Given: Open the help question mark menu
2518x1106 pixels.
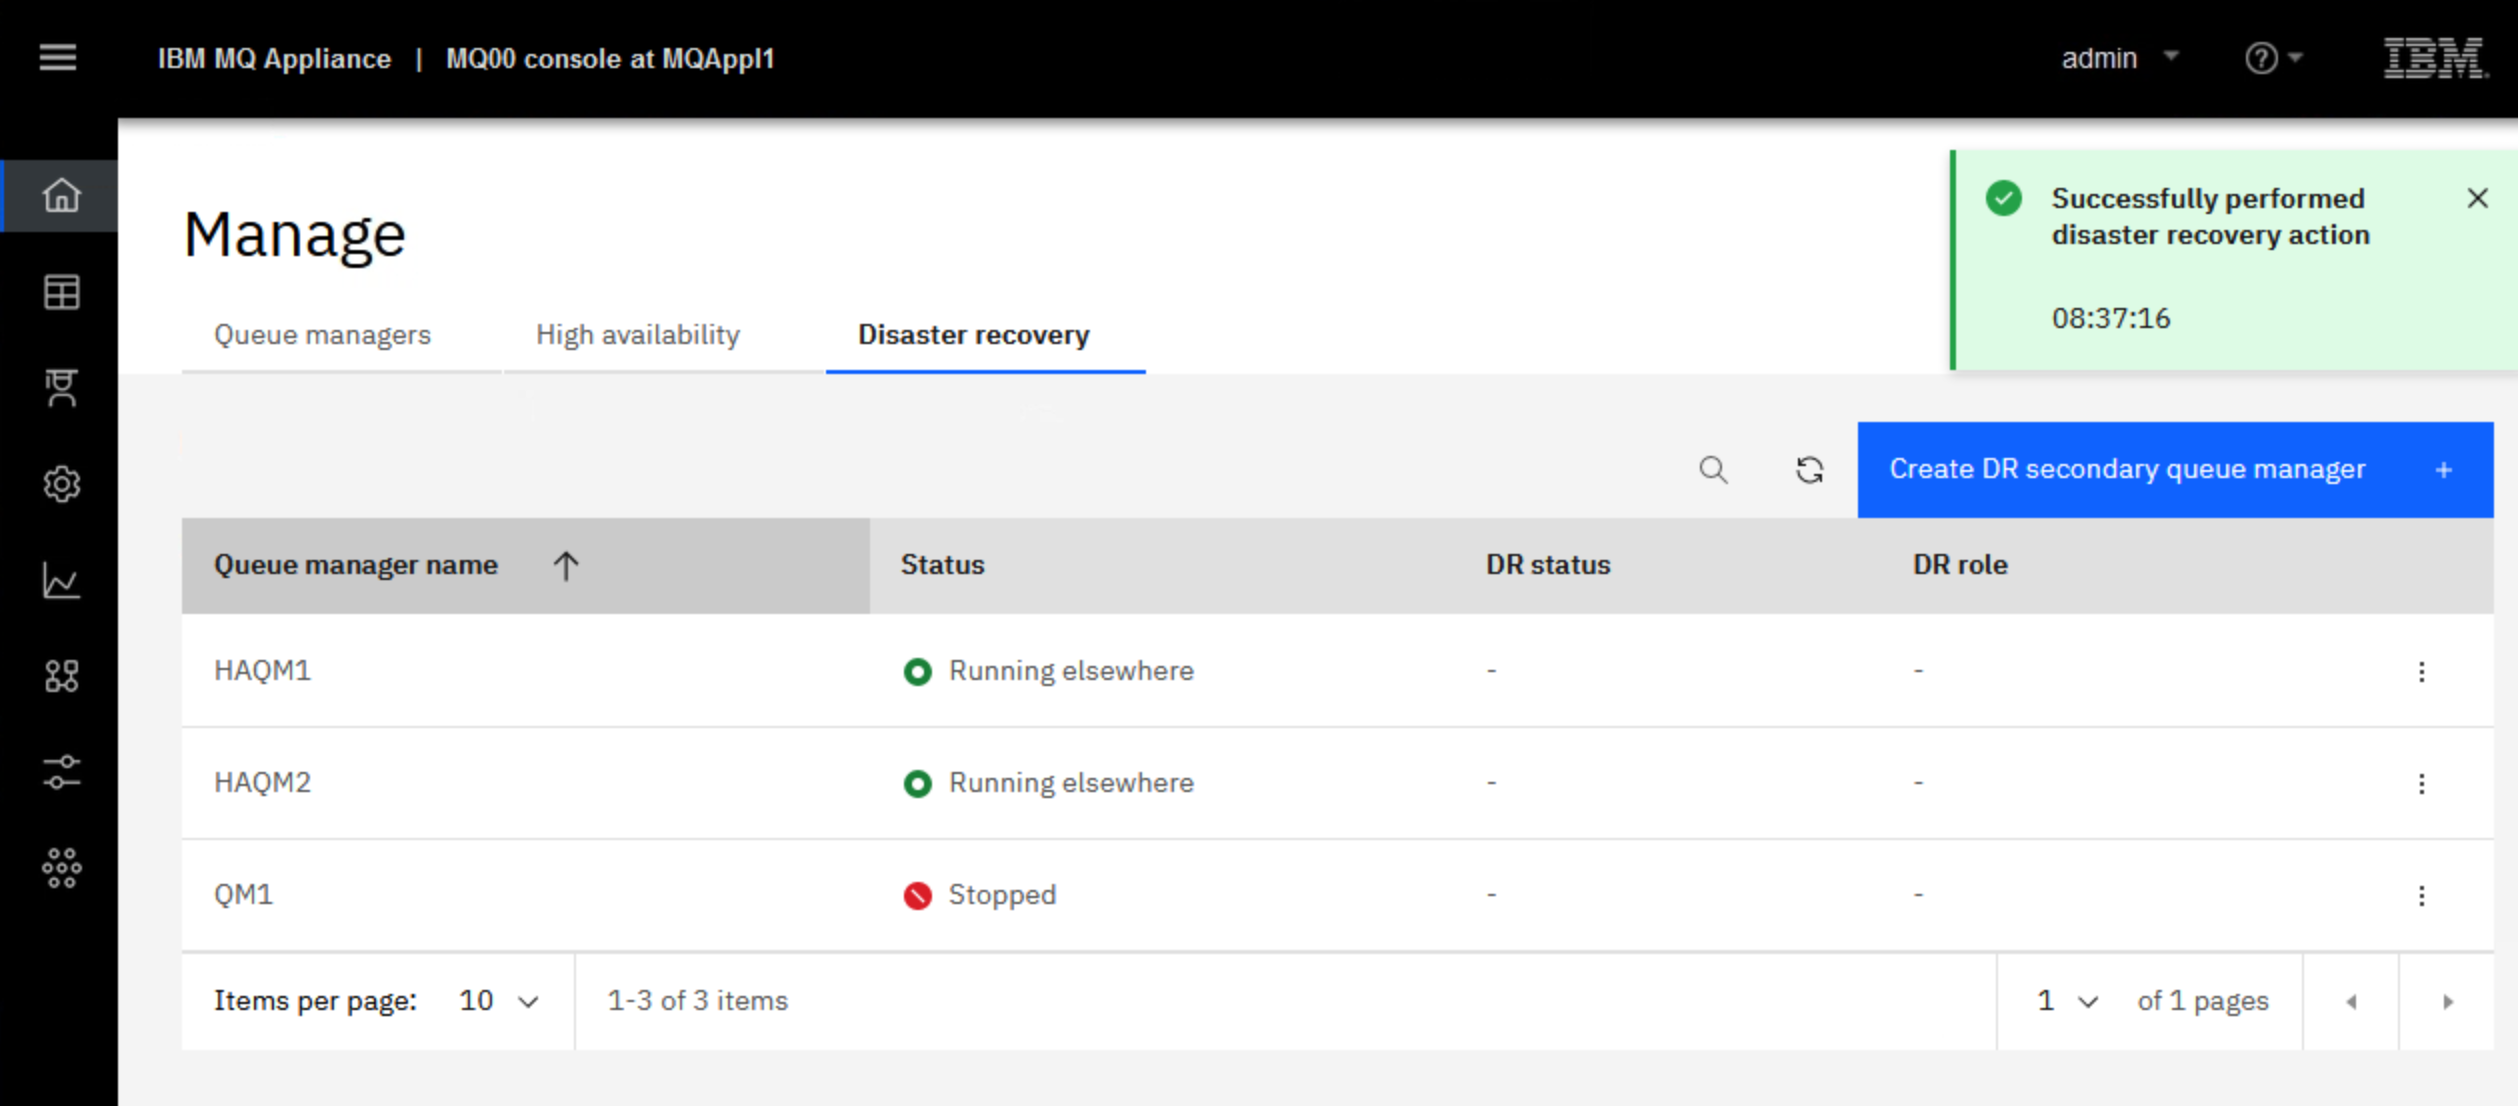Looking at the screenshot, I should [2272, 58].
